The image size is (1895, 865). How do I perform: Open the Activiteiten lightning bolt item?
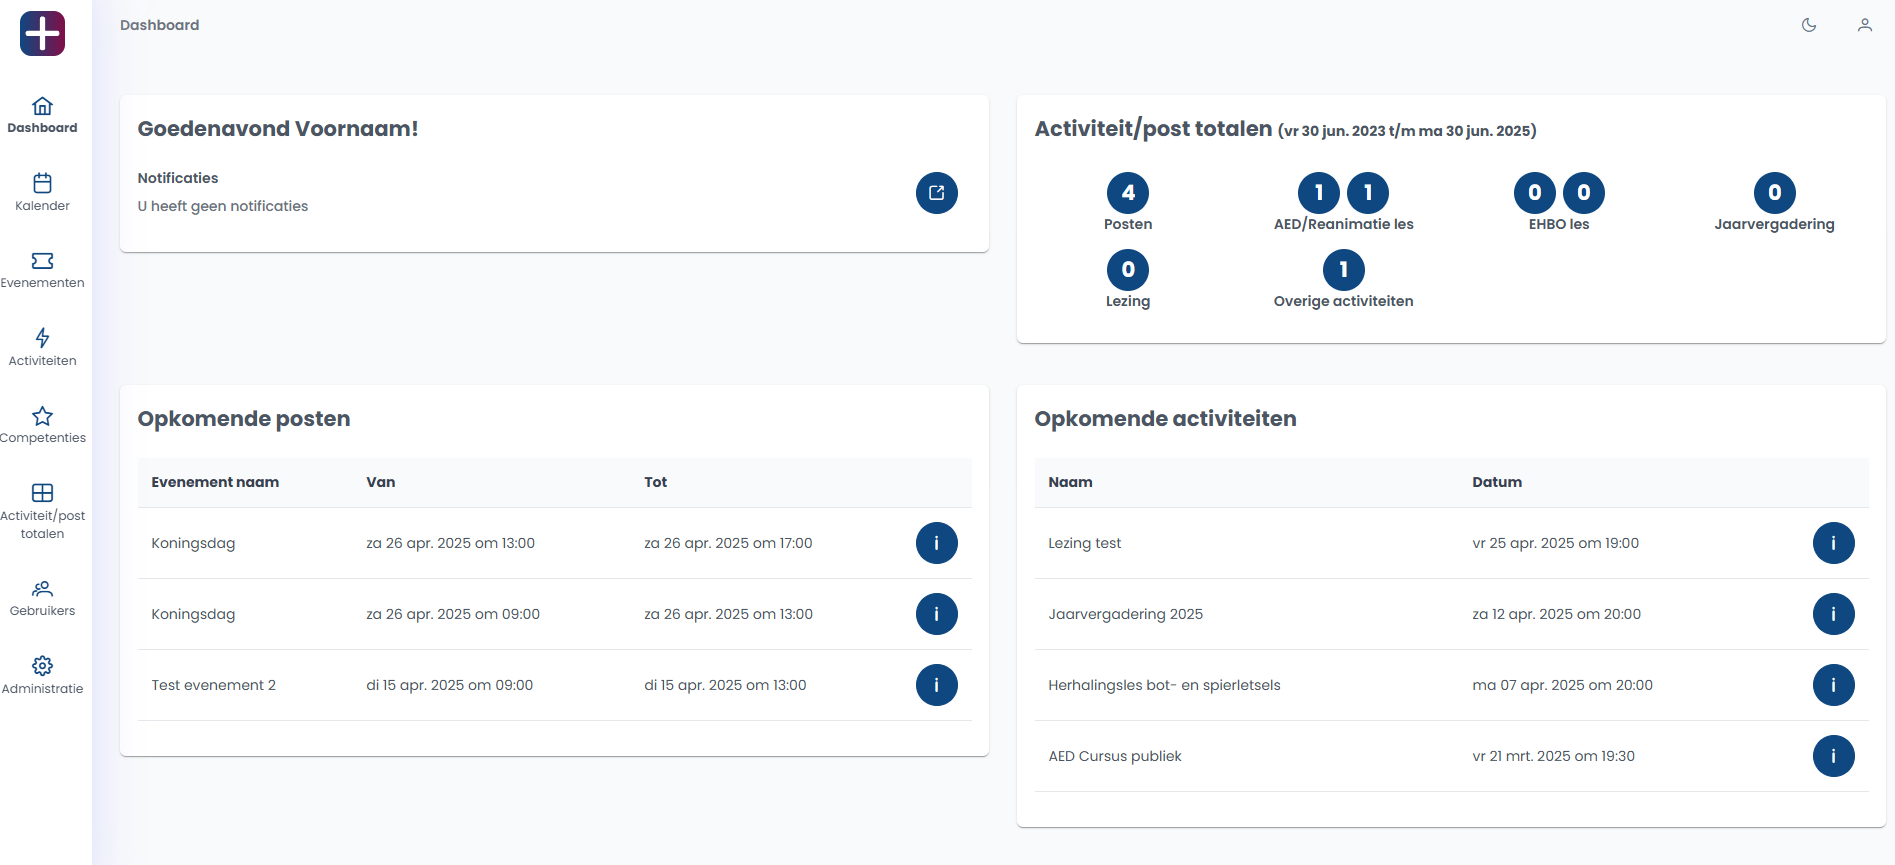pos(42,347)
